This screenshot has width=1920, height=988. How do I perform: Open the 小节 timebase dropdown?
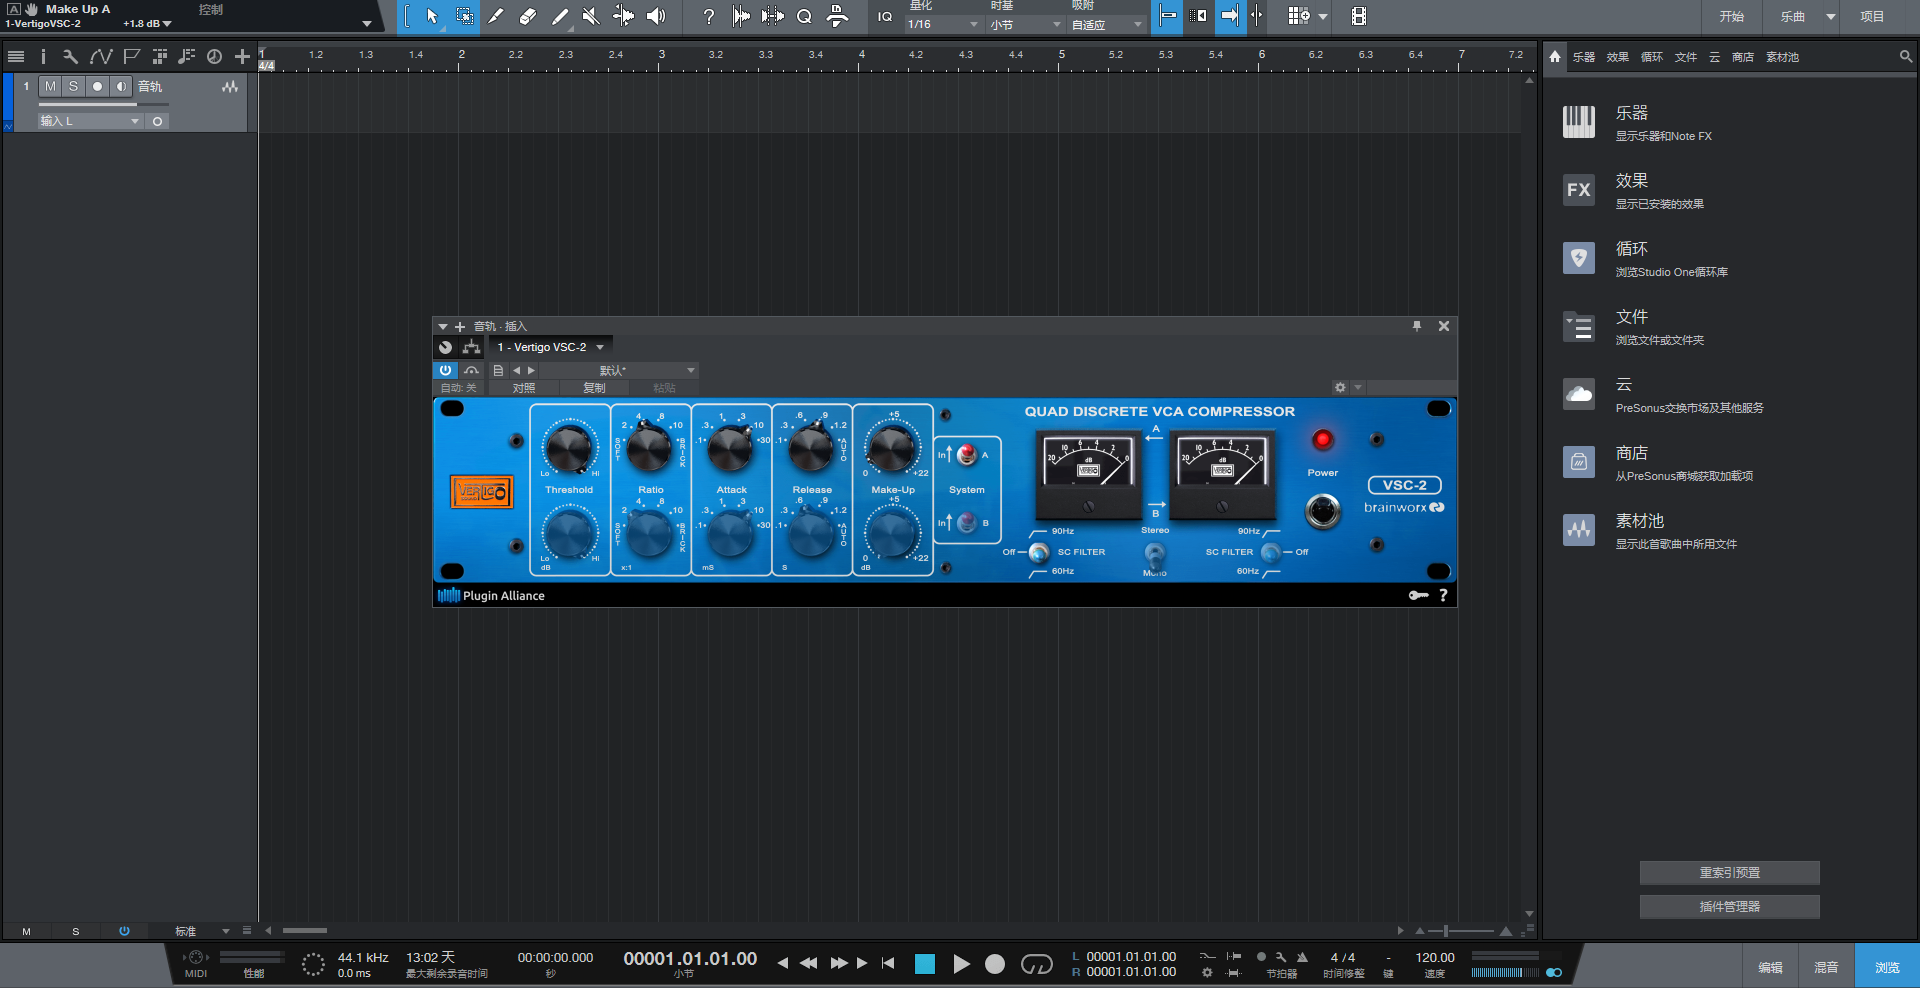pos(1026,24)
